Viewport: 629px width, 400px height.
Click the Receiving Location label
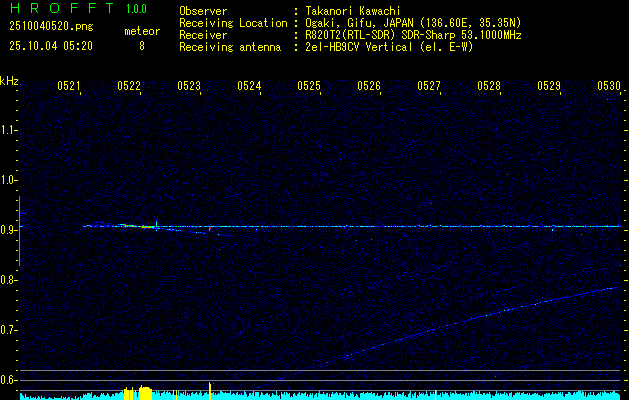233,23
